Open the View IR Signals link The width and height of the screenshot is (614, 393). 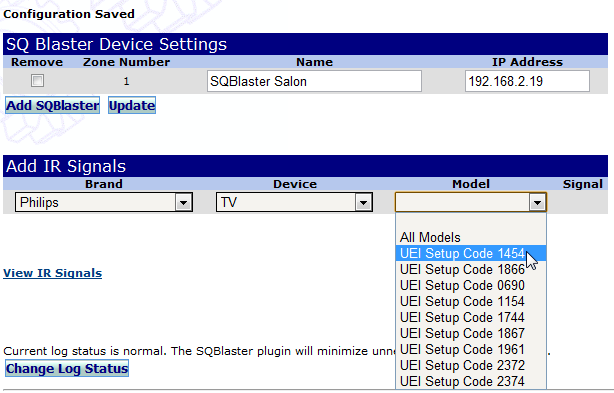[52, 273]
